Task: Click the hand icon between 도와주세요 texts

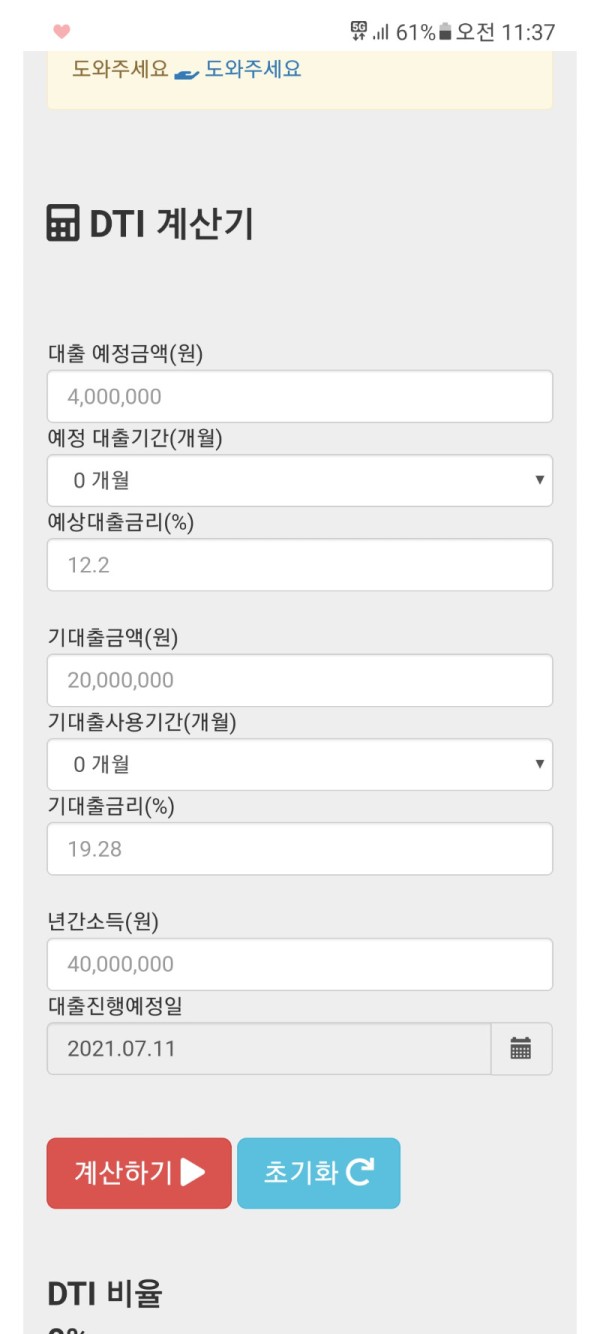Action: pos(187,72)
